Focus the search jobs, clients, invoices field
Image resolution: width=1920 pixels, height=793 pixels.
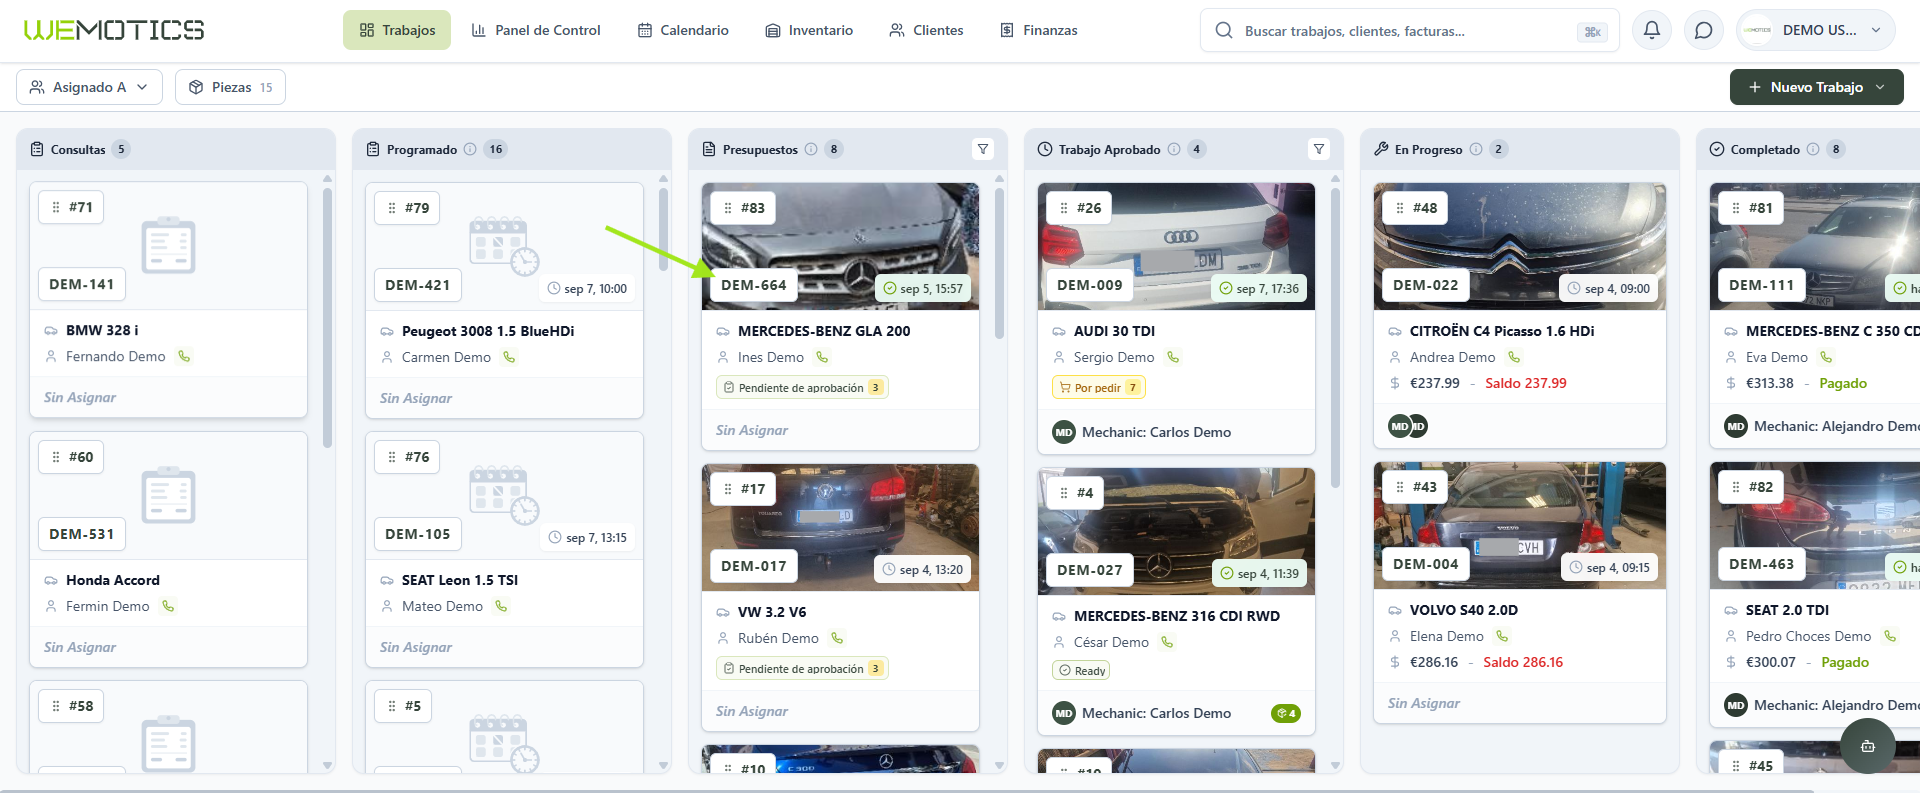coord(1410,31)
